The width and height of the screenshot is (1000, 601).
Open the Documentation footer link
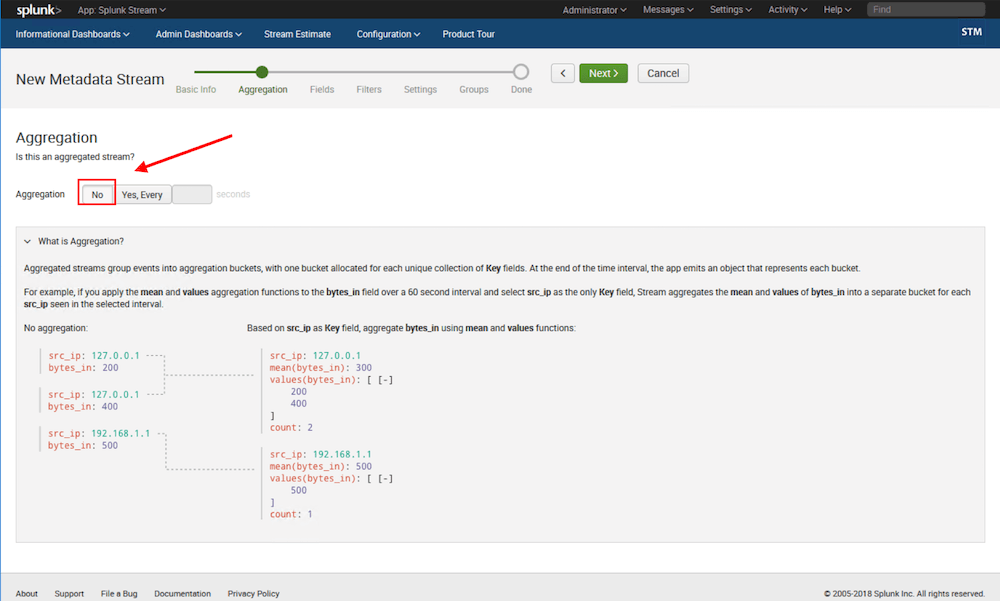pyautogui.click(x=182, y=593)
